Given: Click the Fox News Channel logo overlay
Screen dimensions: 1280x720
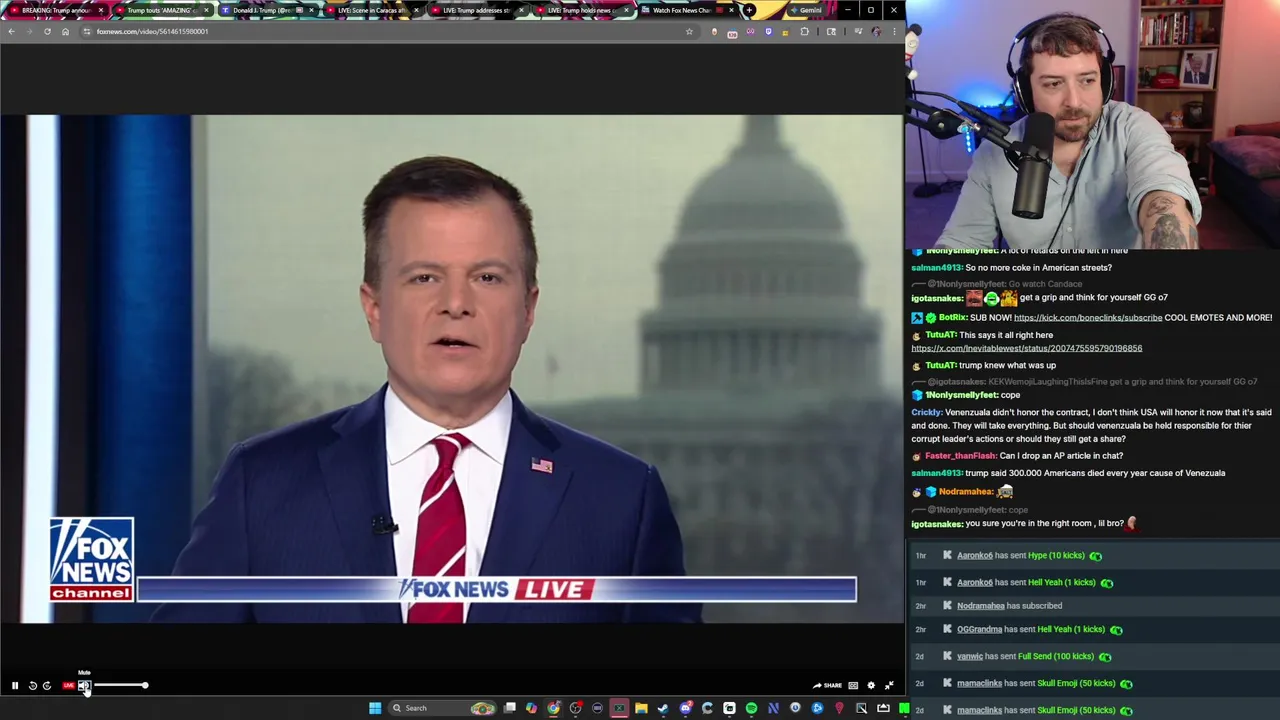Looking at the screenshot, I should (91, 559).
